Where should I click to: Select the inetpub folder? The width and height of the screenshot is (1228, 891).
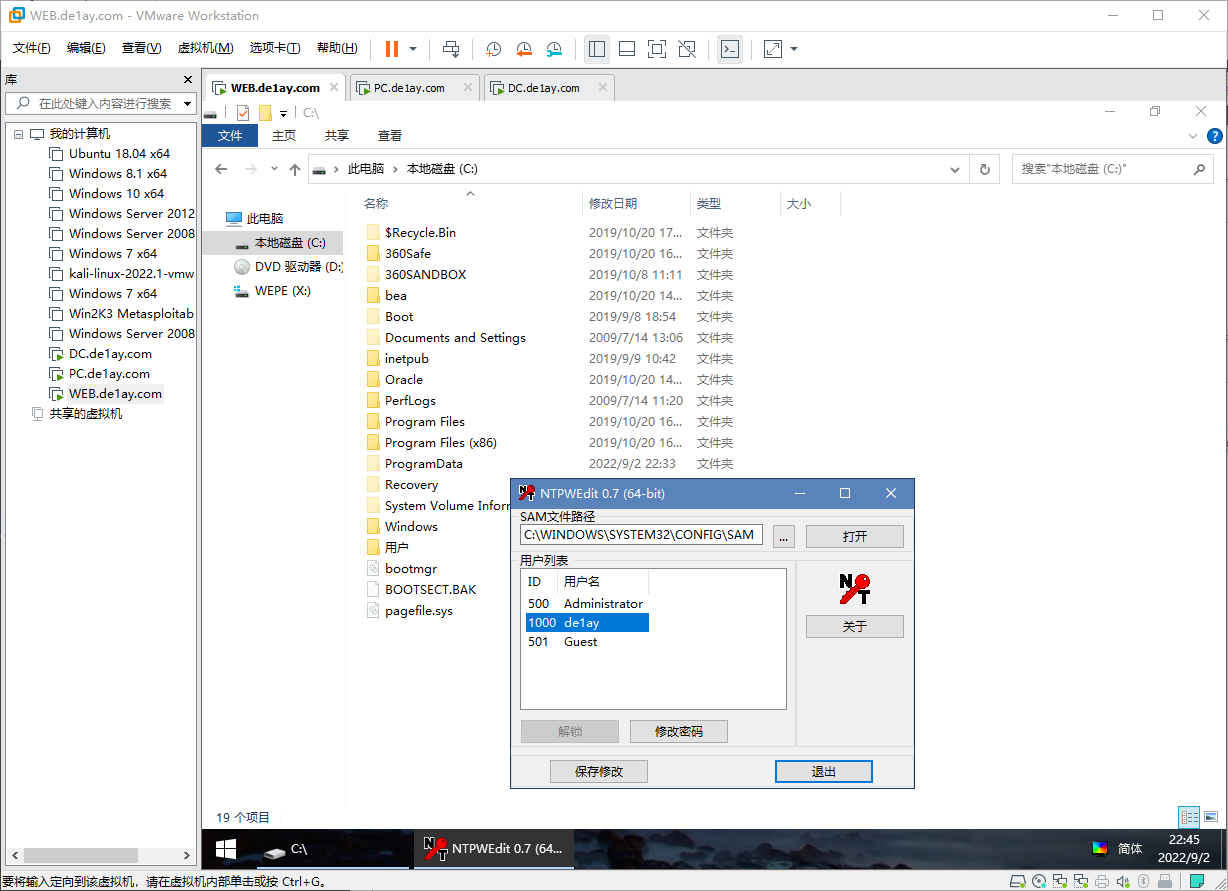pyautogui.click(x=407, y=359)
